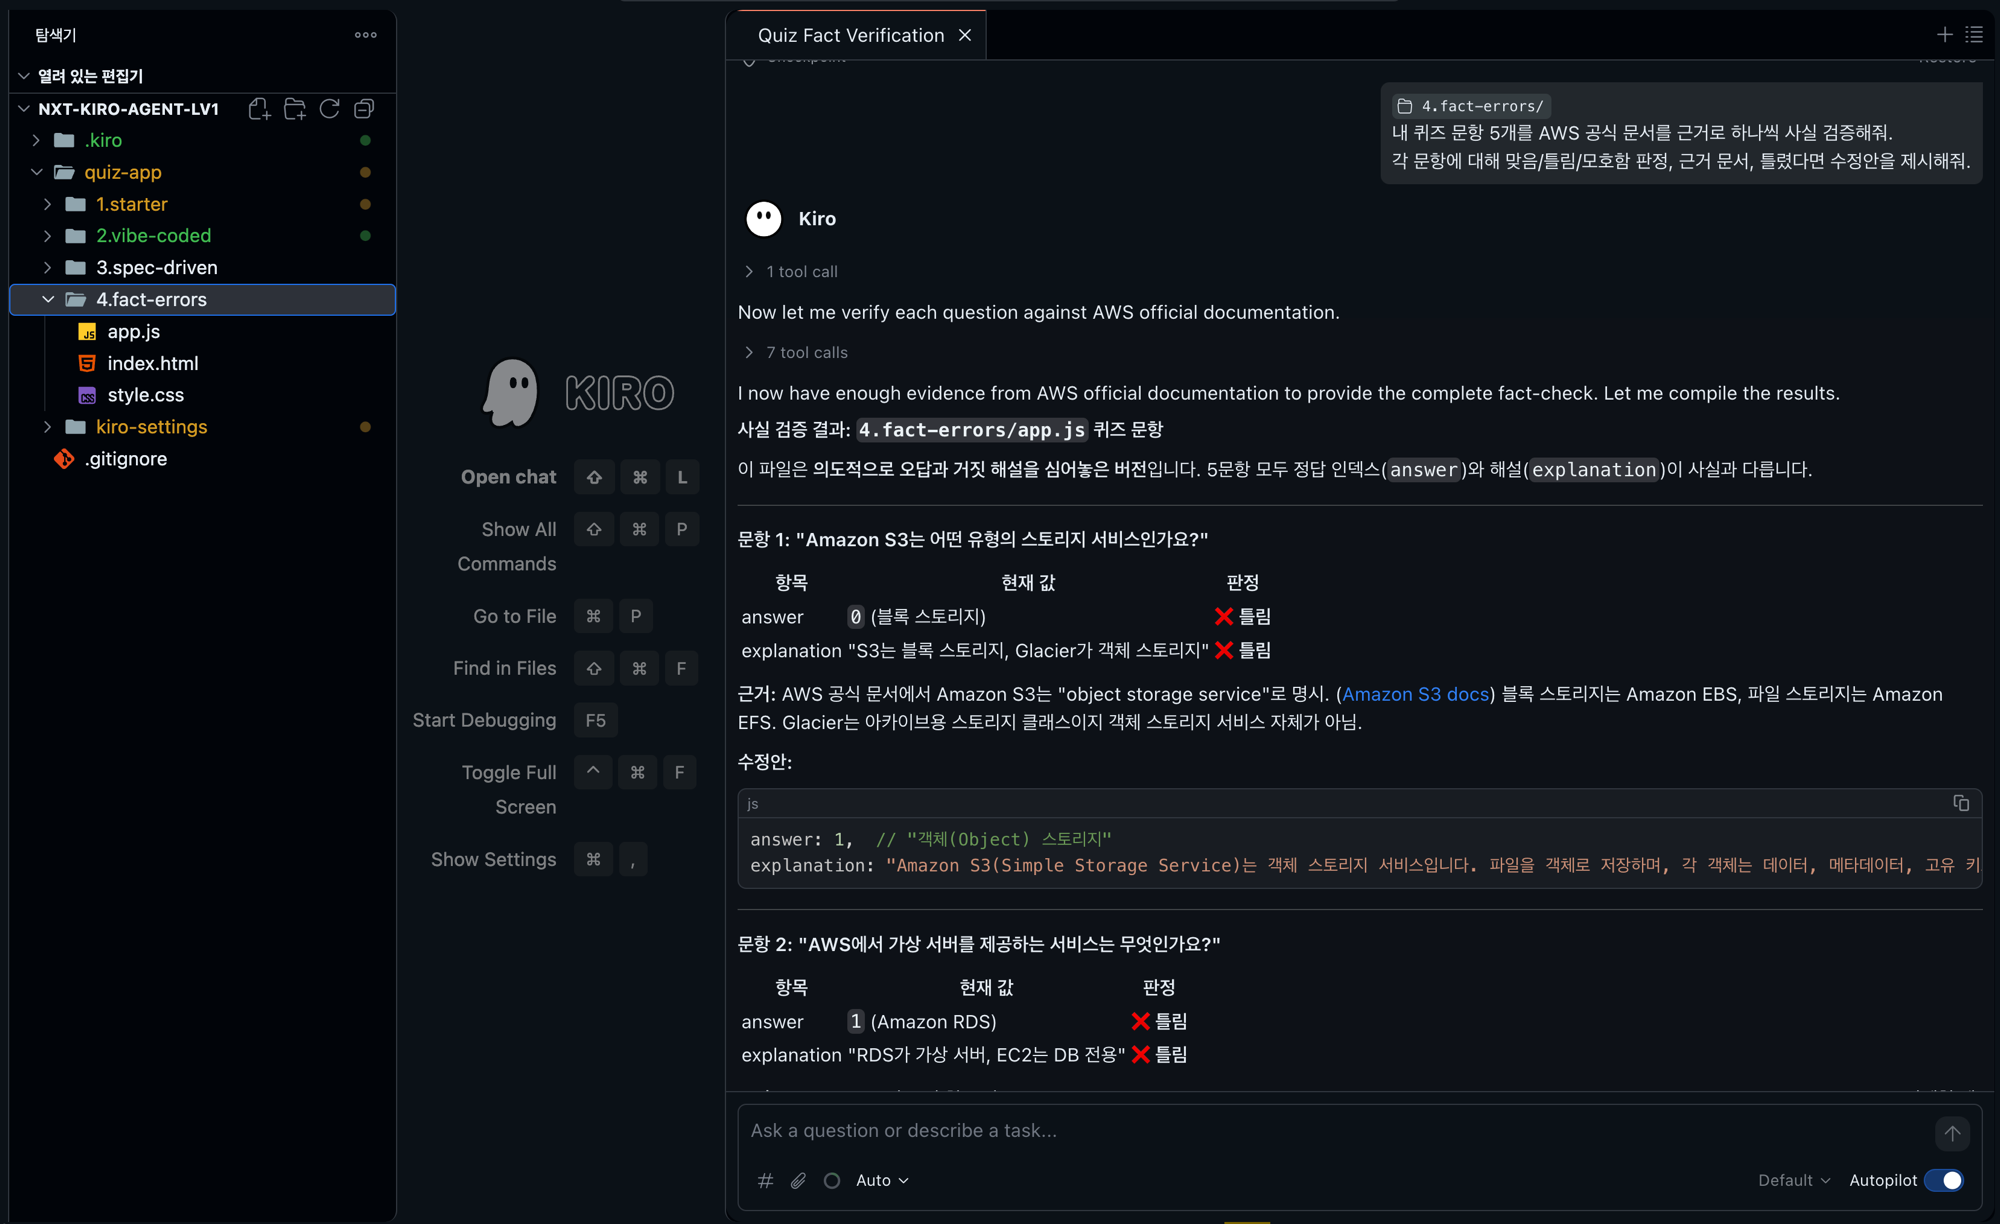The width and height of the screenshot is (2000, 1224).
Task: Click the circle status icon next to Auto
Action: click(831, 1180)
